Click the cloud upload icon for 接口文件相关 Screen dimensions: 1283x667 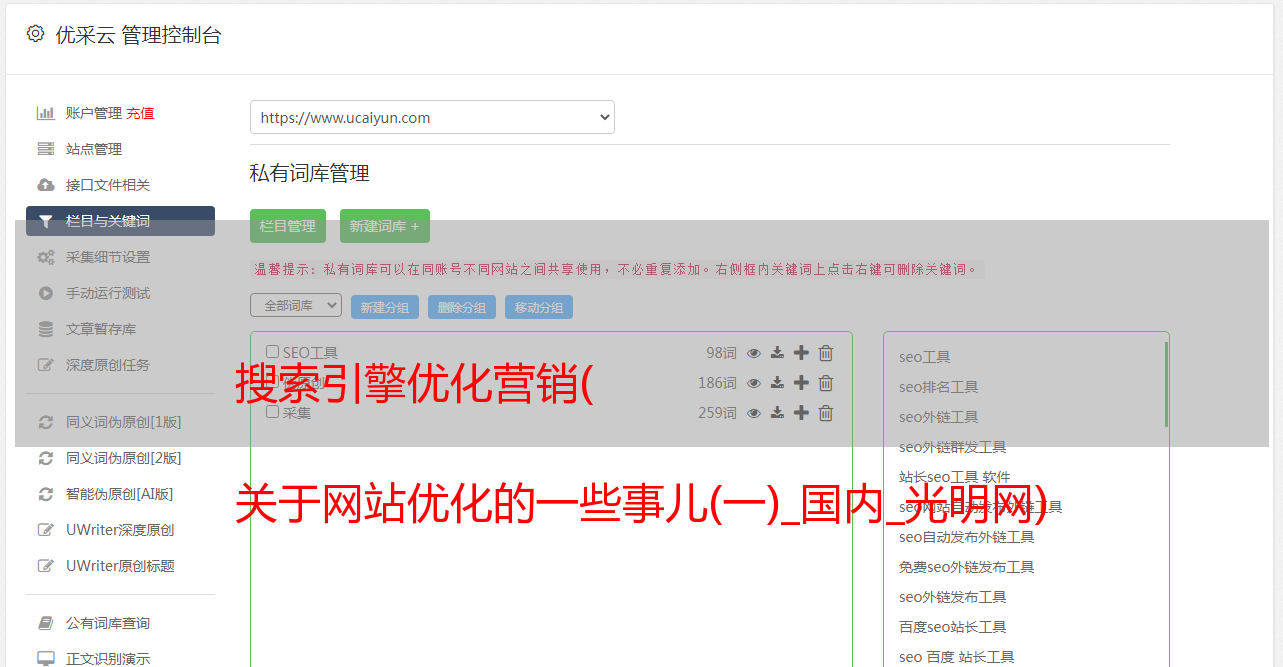46,185
